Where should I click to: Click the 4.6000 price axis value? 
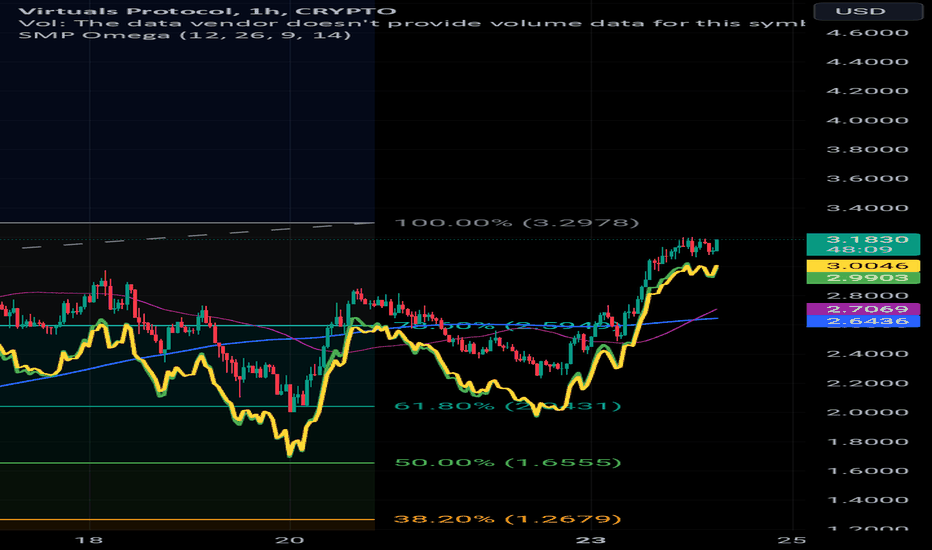click(x=867, y=33)
